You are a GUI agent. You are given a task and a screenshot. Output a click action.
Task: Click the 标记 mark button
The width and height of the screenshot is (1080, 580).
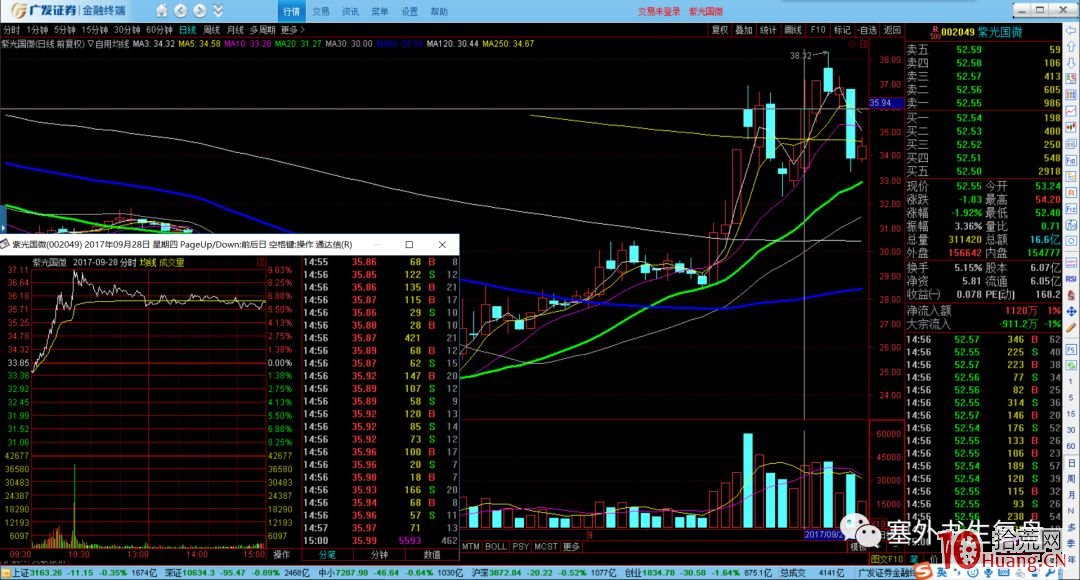[842, 30]
